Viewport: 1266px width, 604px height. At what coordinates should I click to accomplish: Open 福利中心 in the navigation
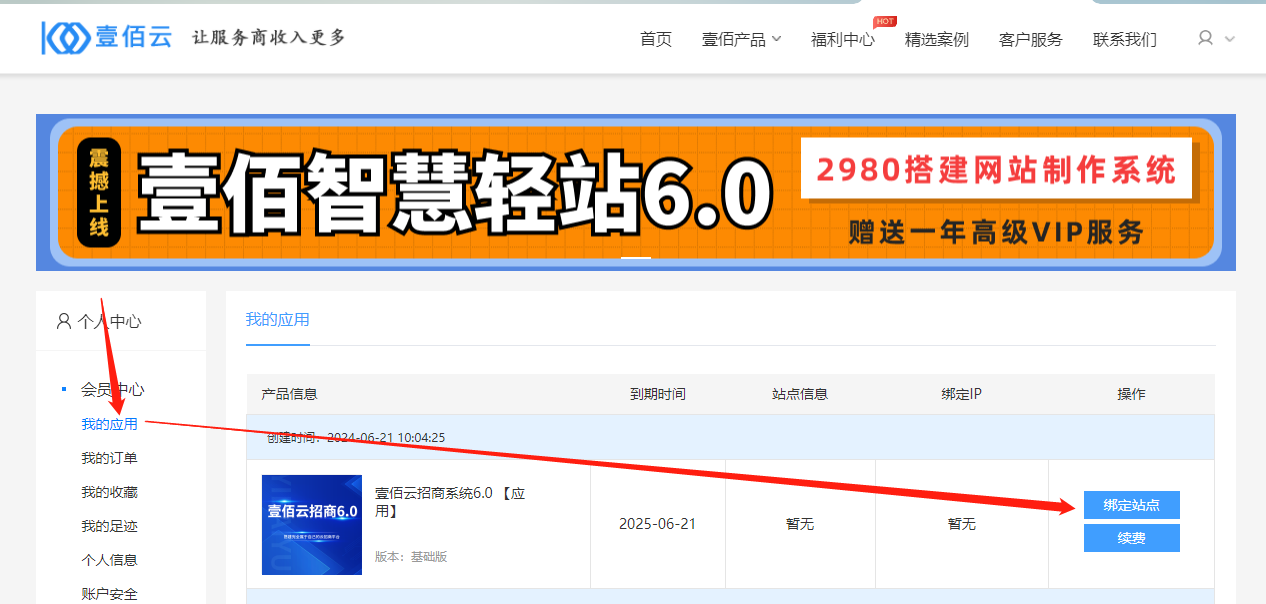[842, 40]
